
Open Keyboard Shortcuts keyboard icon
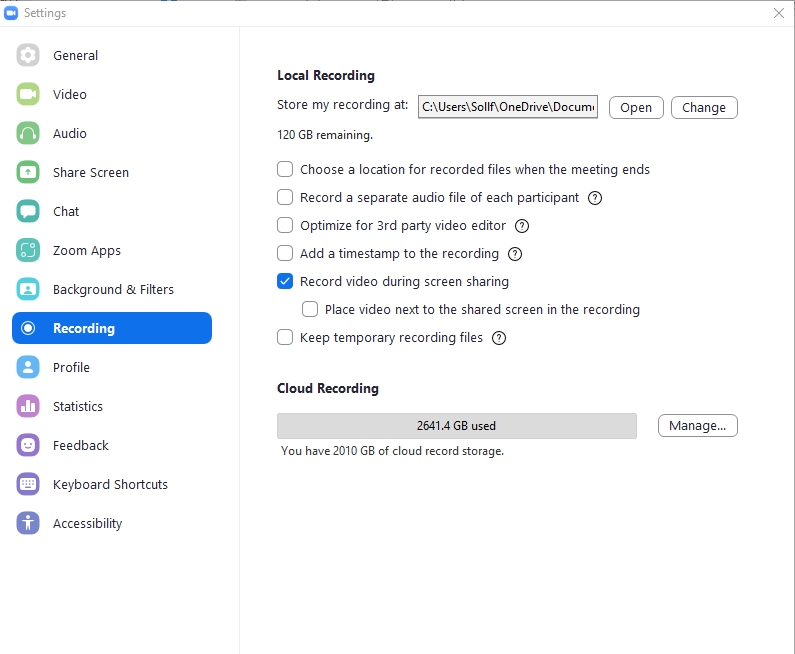(28, 485)
